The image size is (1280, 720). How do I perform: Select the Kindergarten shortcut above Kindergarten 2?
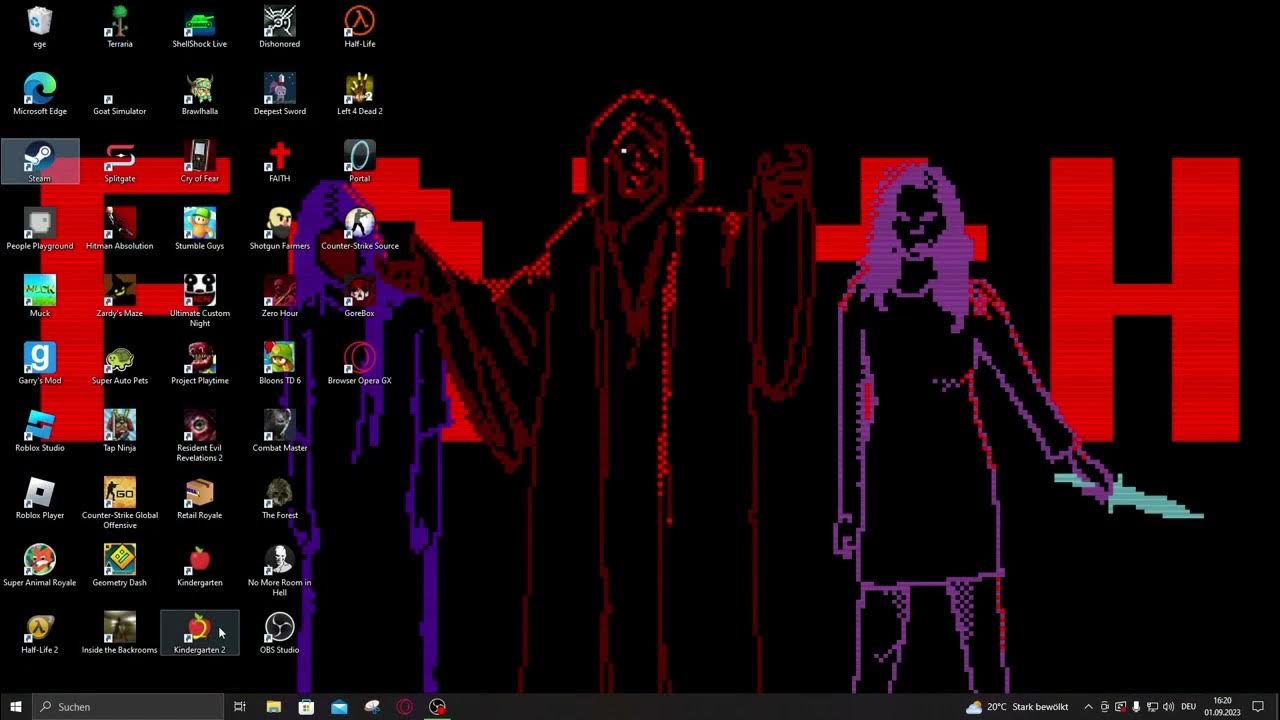200,565
